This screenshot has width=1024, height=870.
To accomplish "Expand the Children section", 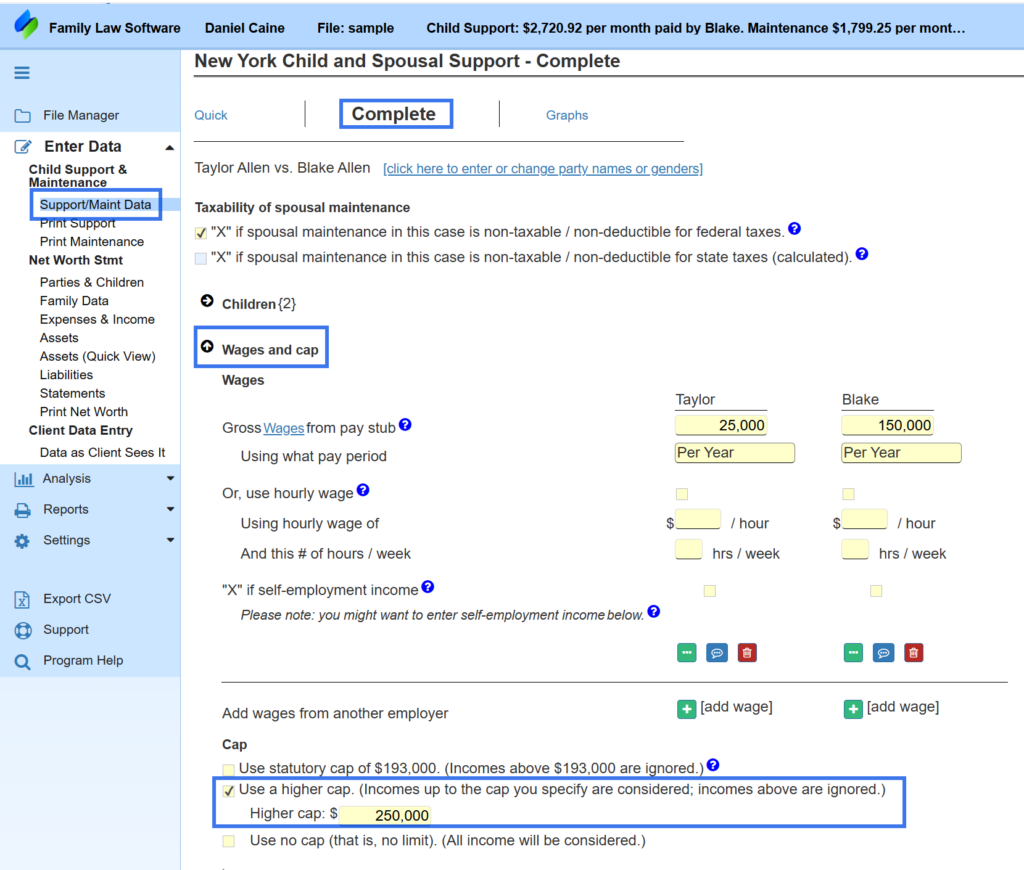I will [207, 300].
